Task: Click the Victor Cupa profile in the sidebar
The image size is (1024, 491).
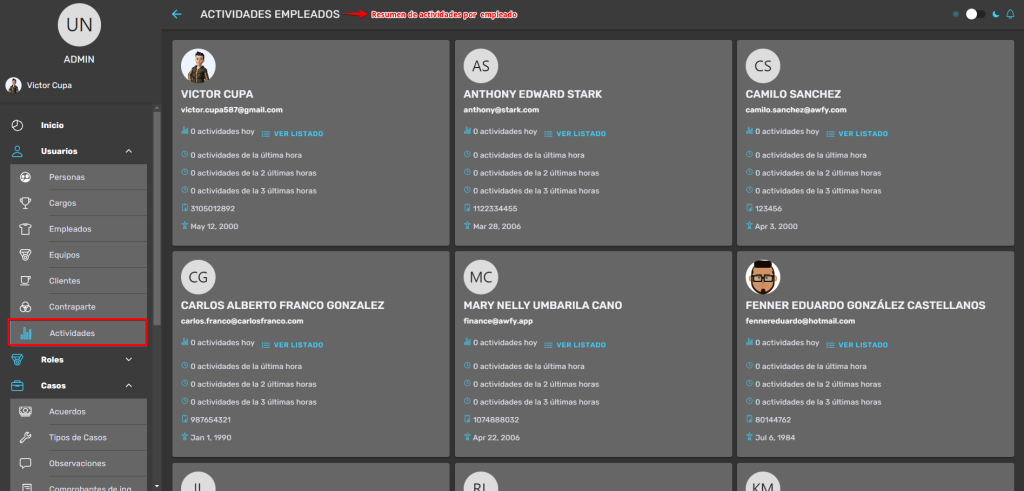Action: click(39, 86)
